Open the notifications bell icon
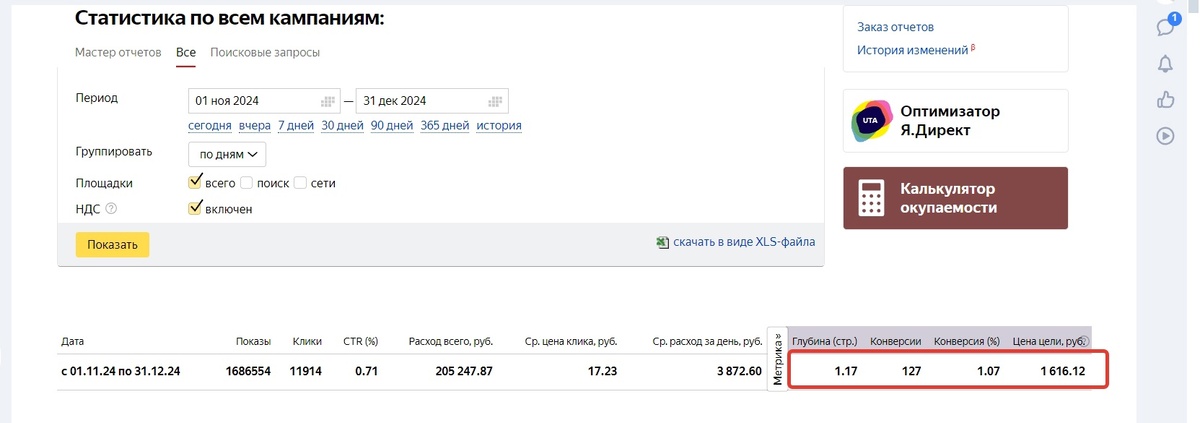The height and width of the screenshot is (423, 1200). [x=1165, y=64]
